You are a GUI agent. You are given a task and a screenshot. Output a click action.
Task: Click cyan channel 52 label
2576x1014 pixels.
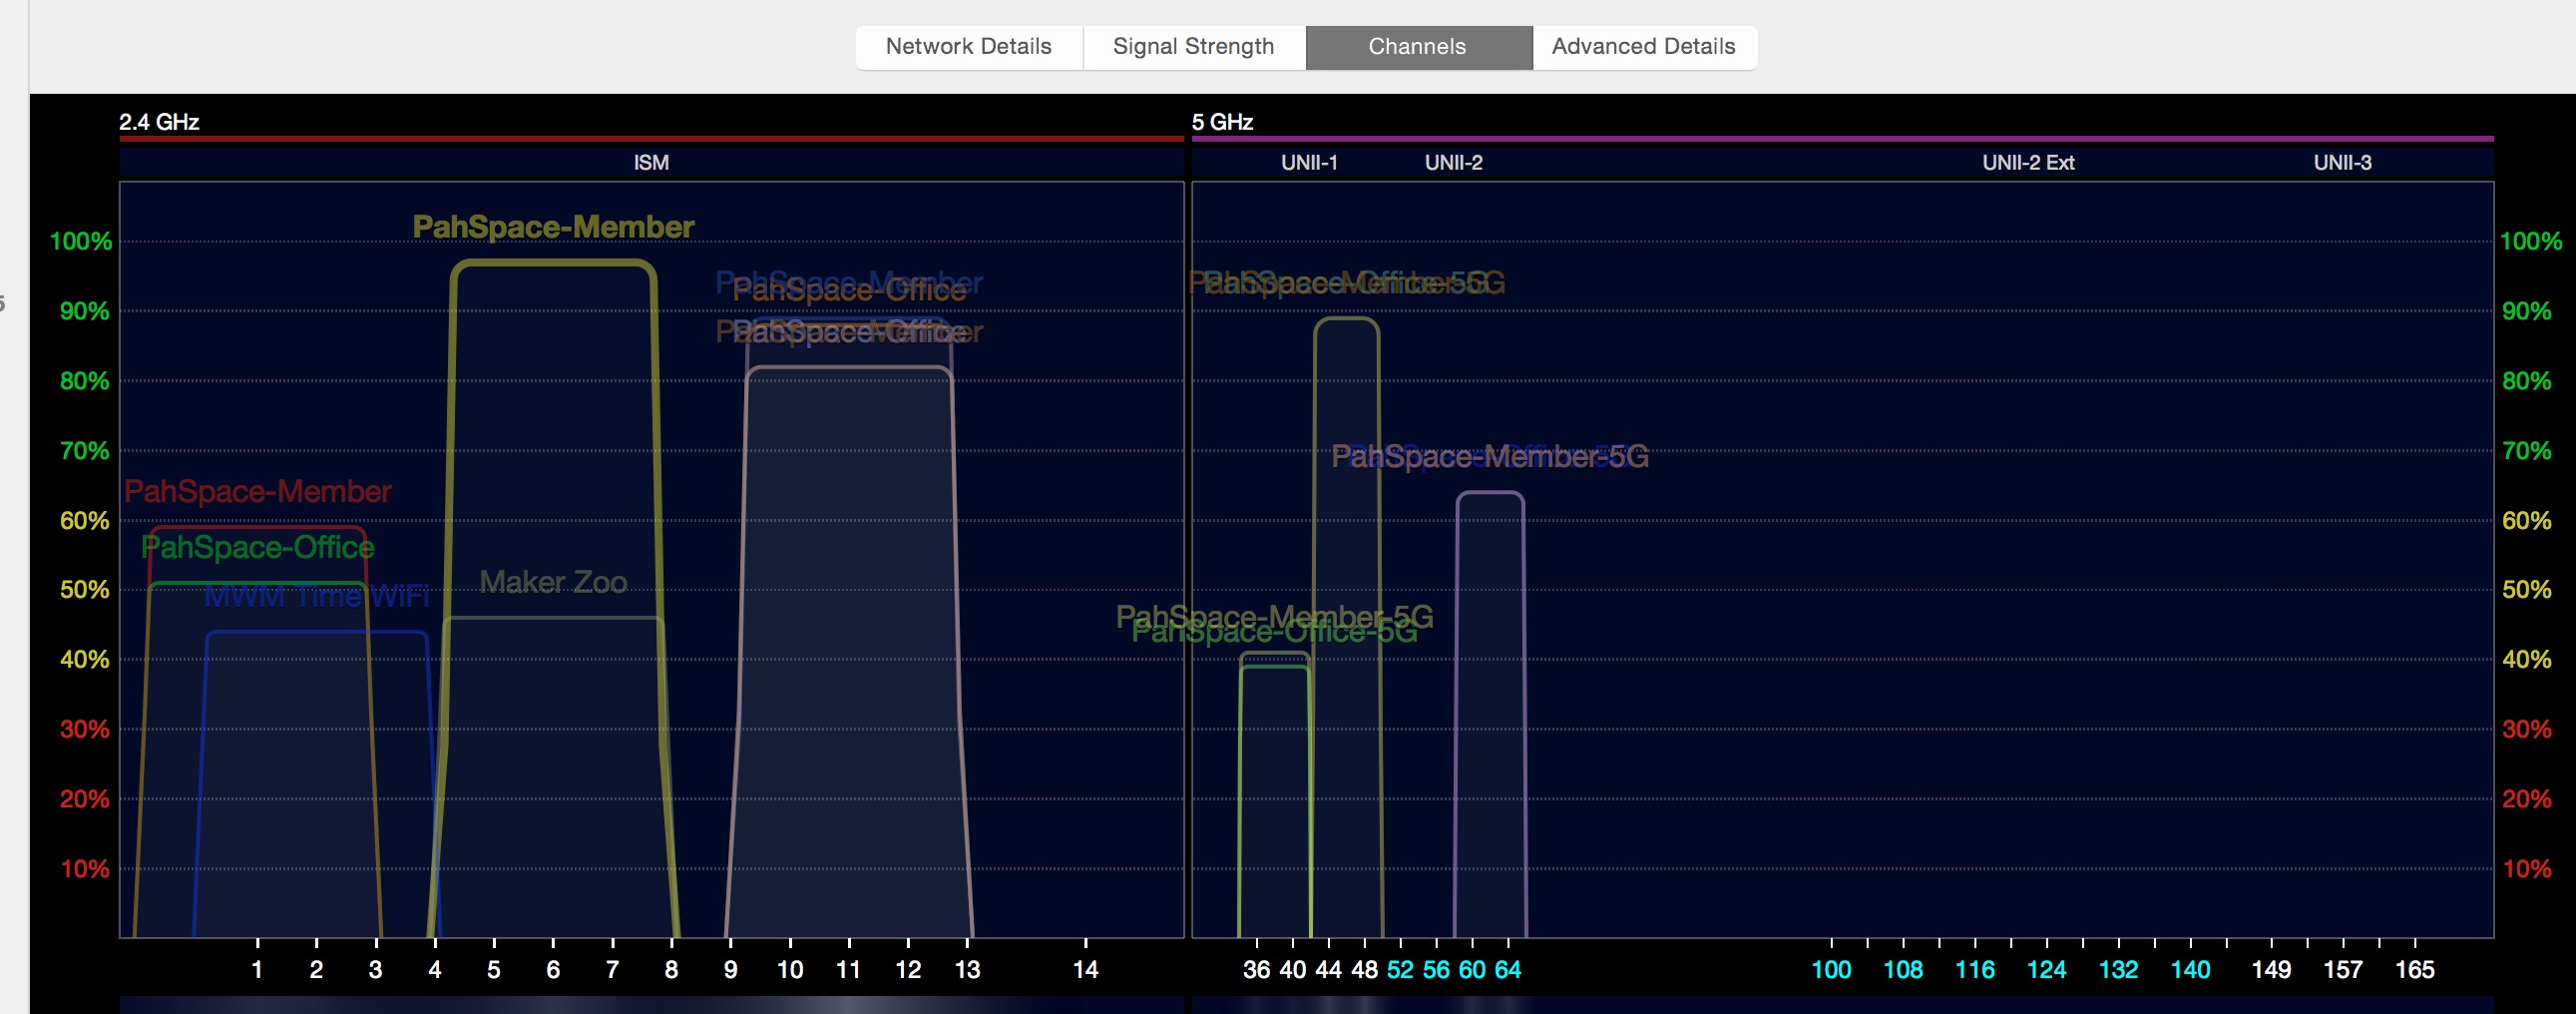[1400, 969]
